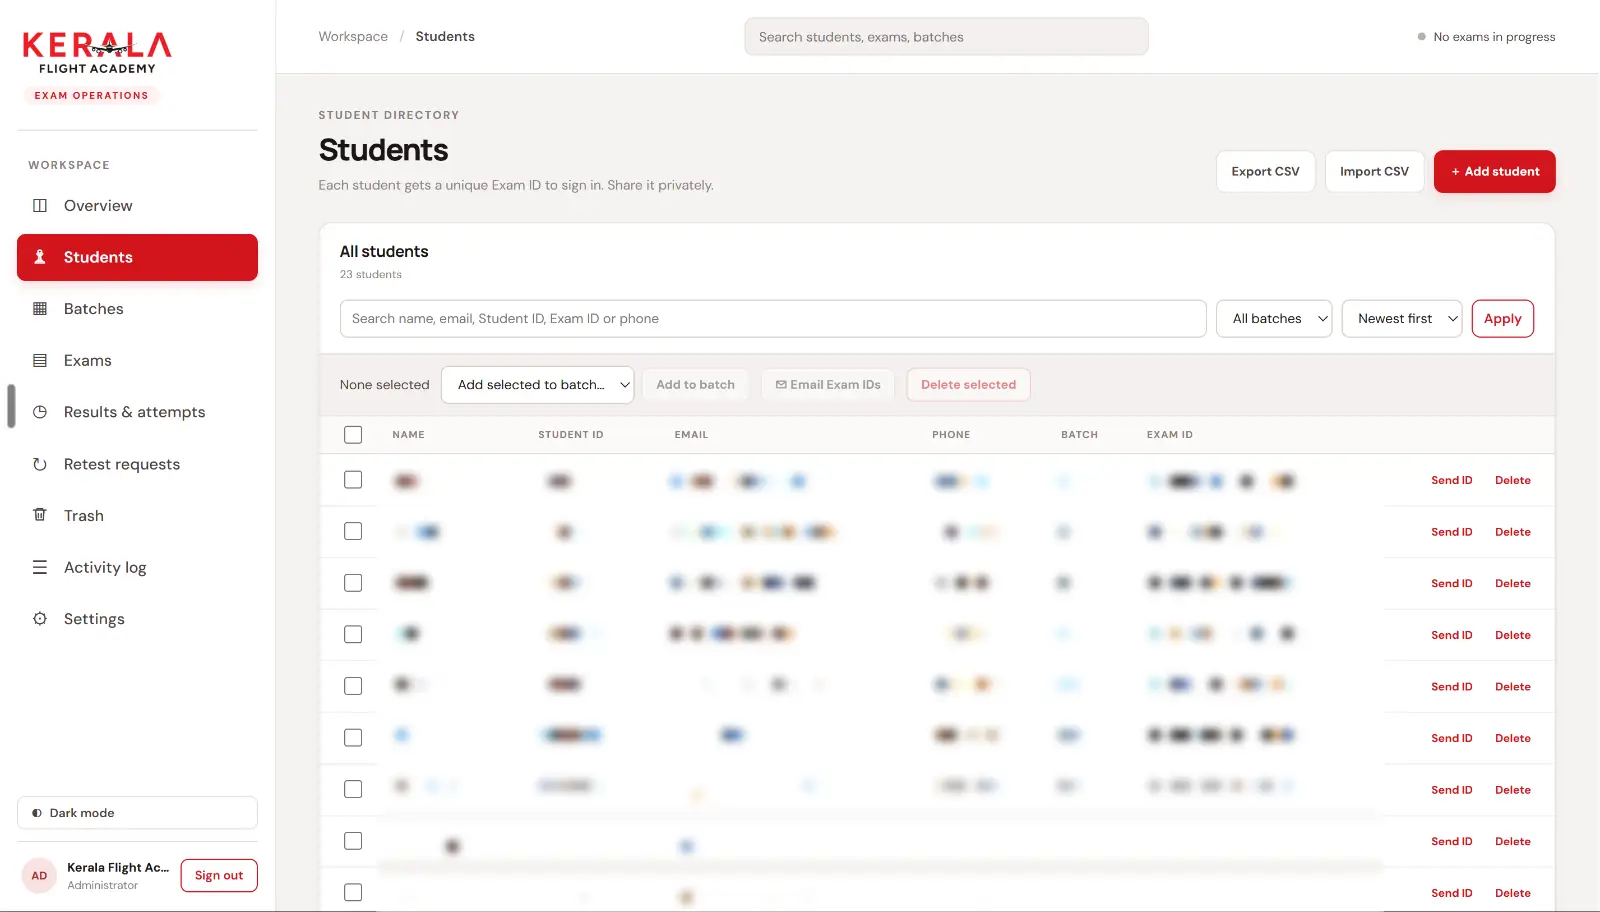Check the fourth student row checkbox
Image resolution: width=1600 pixels, height=912 pixels.
(x=353, y=634)
